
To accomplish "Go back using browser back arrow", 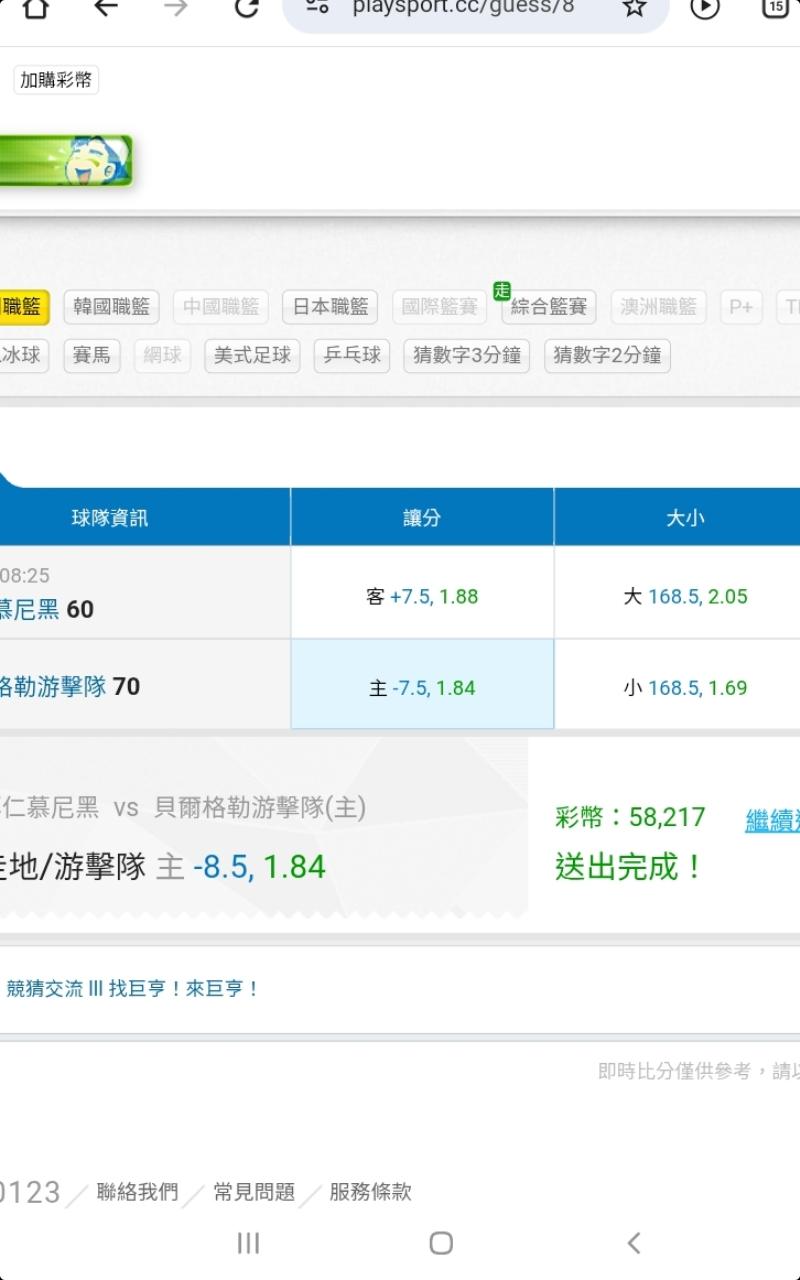I will (106, 8).
